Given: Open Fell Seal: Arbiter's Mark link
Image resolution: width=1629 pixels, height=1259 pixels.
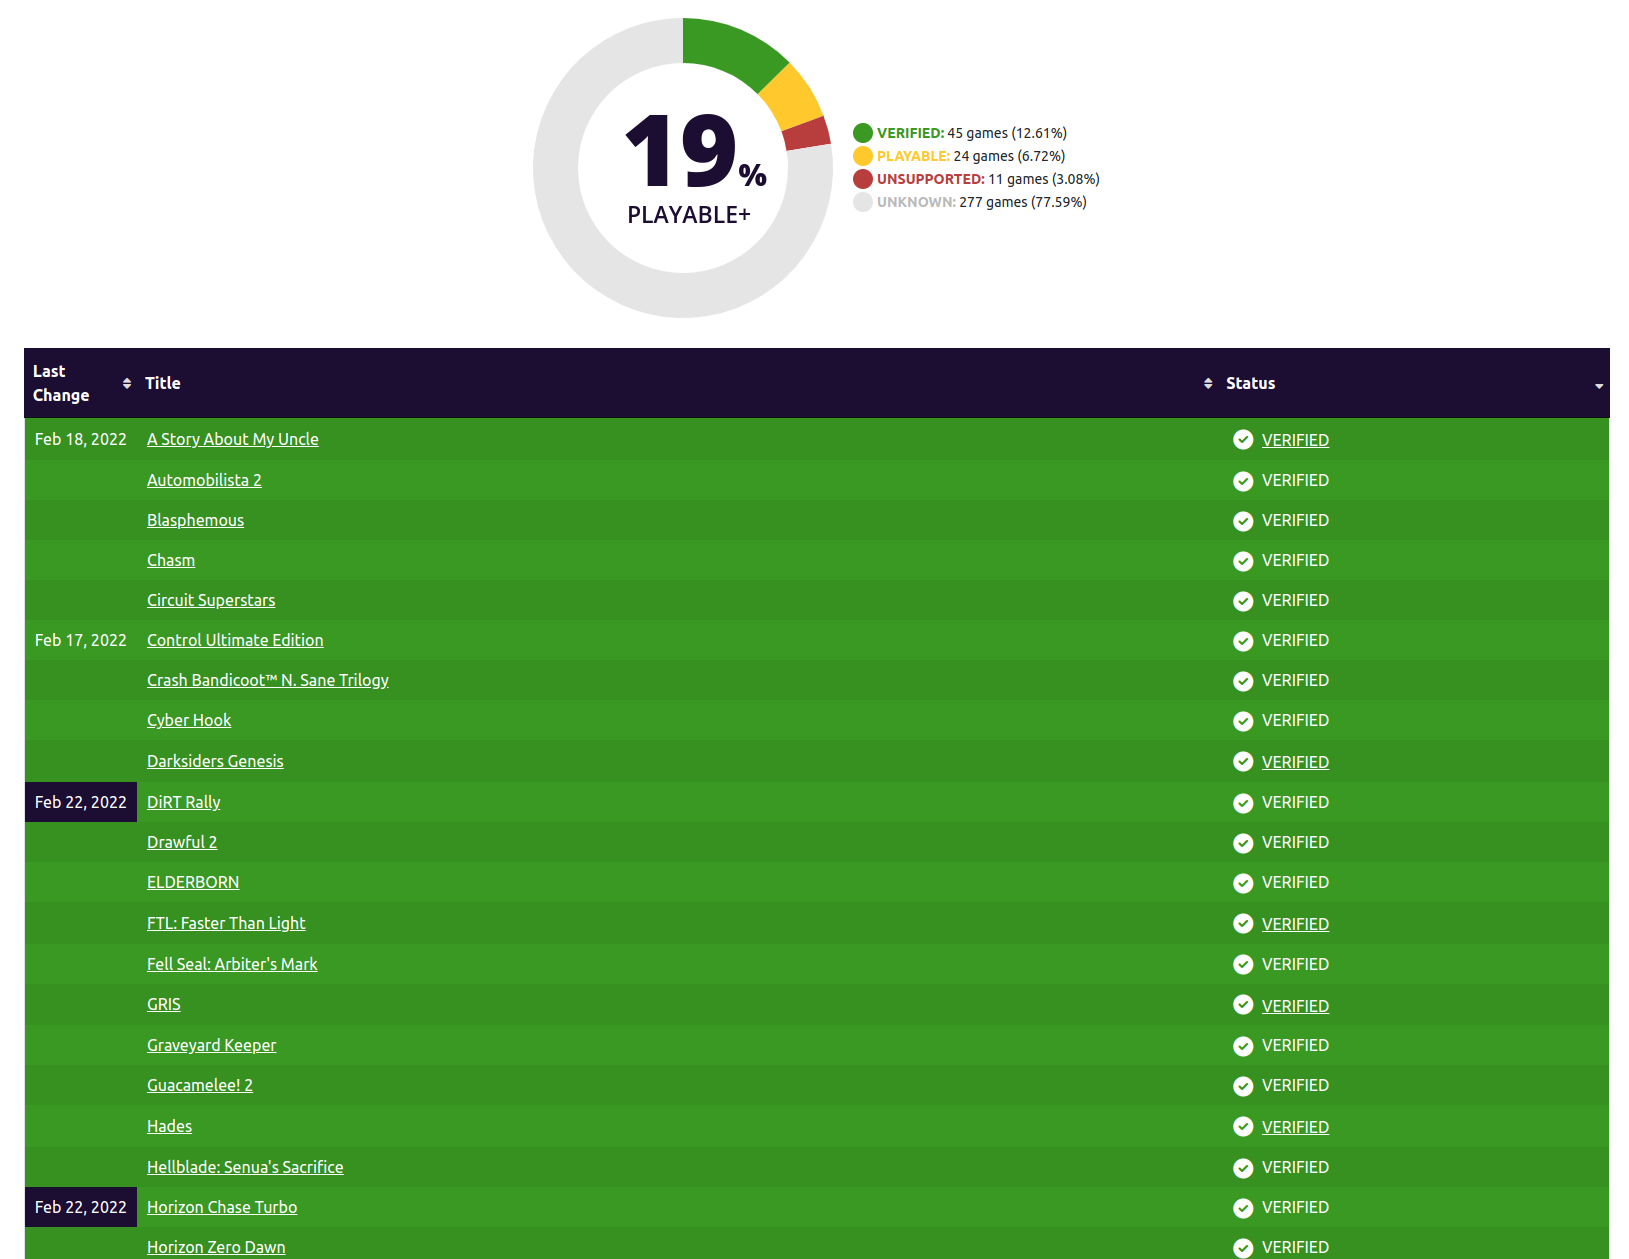Looking at the screenshot, I should (x=232, y=964).
